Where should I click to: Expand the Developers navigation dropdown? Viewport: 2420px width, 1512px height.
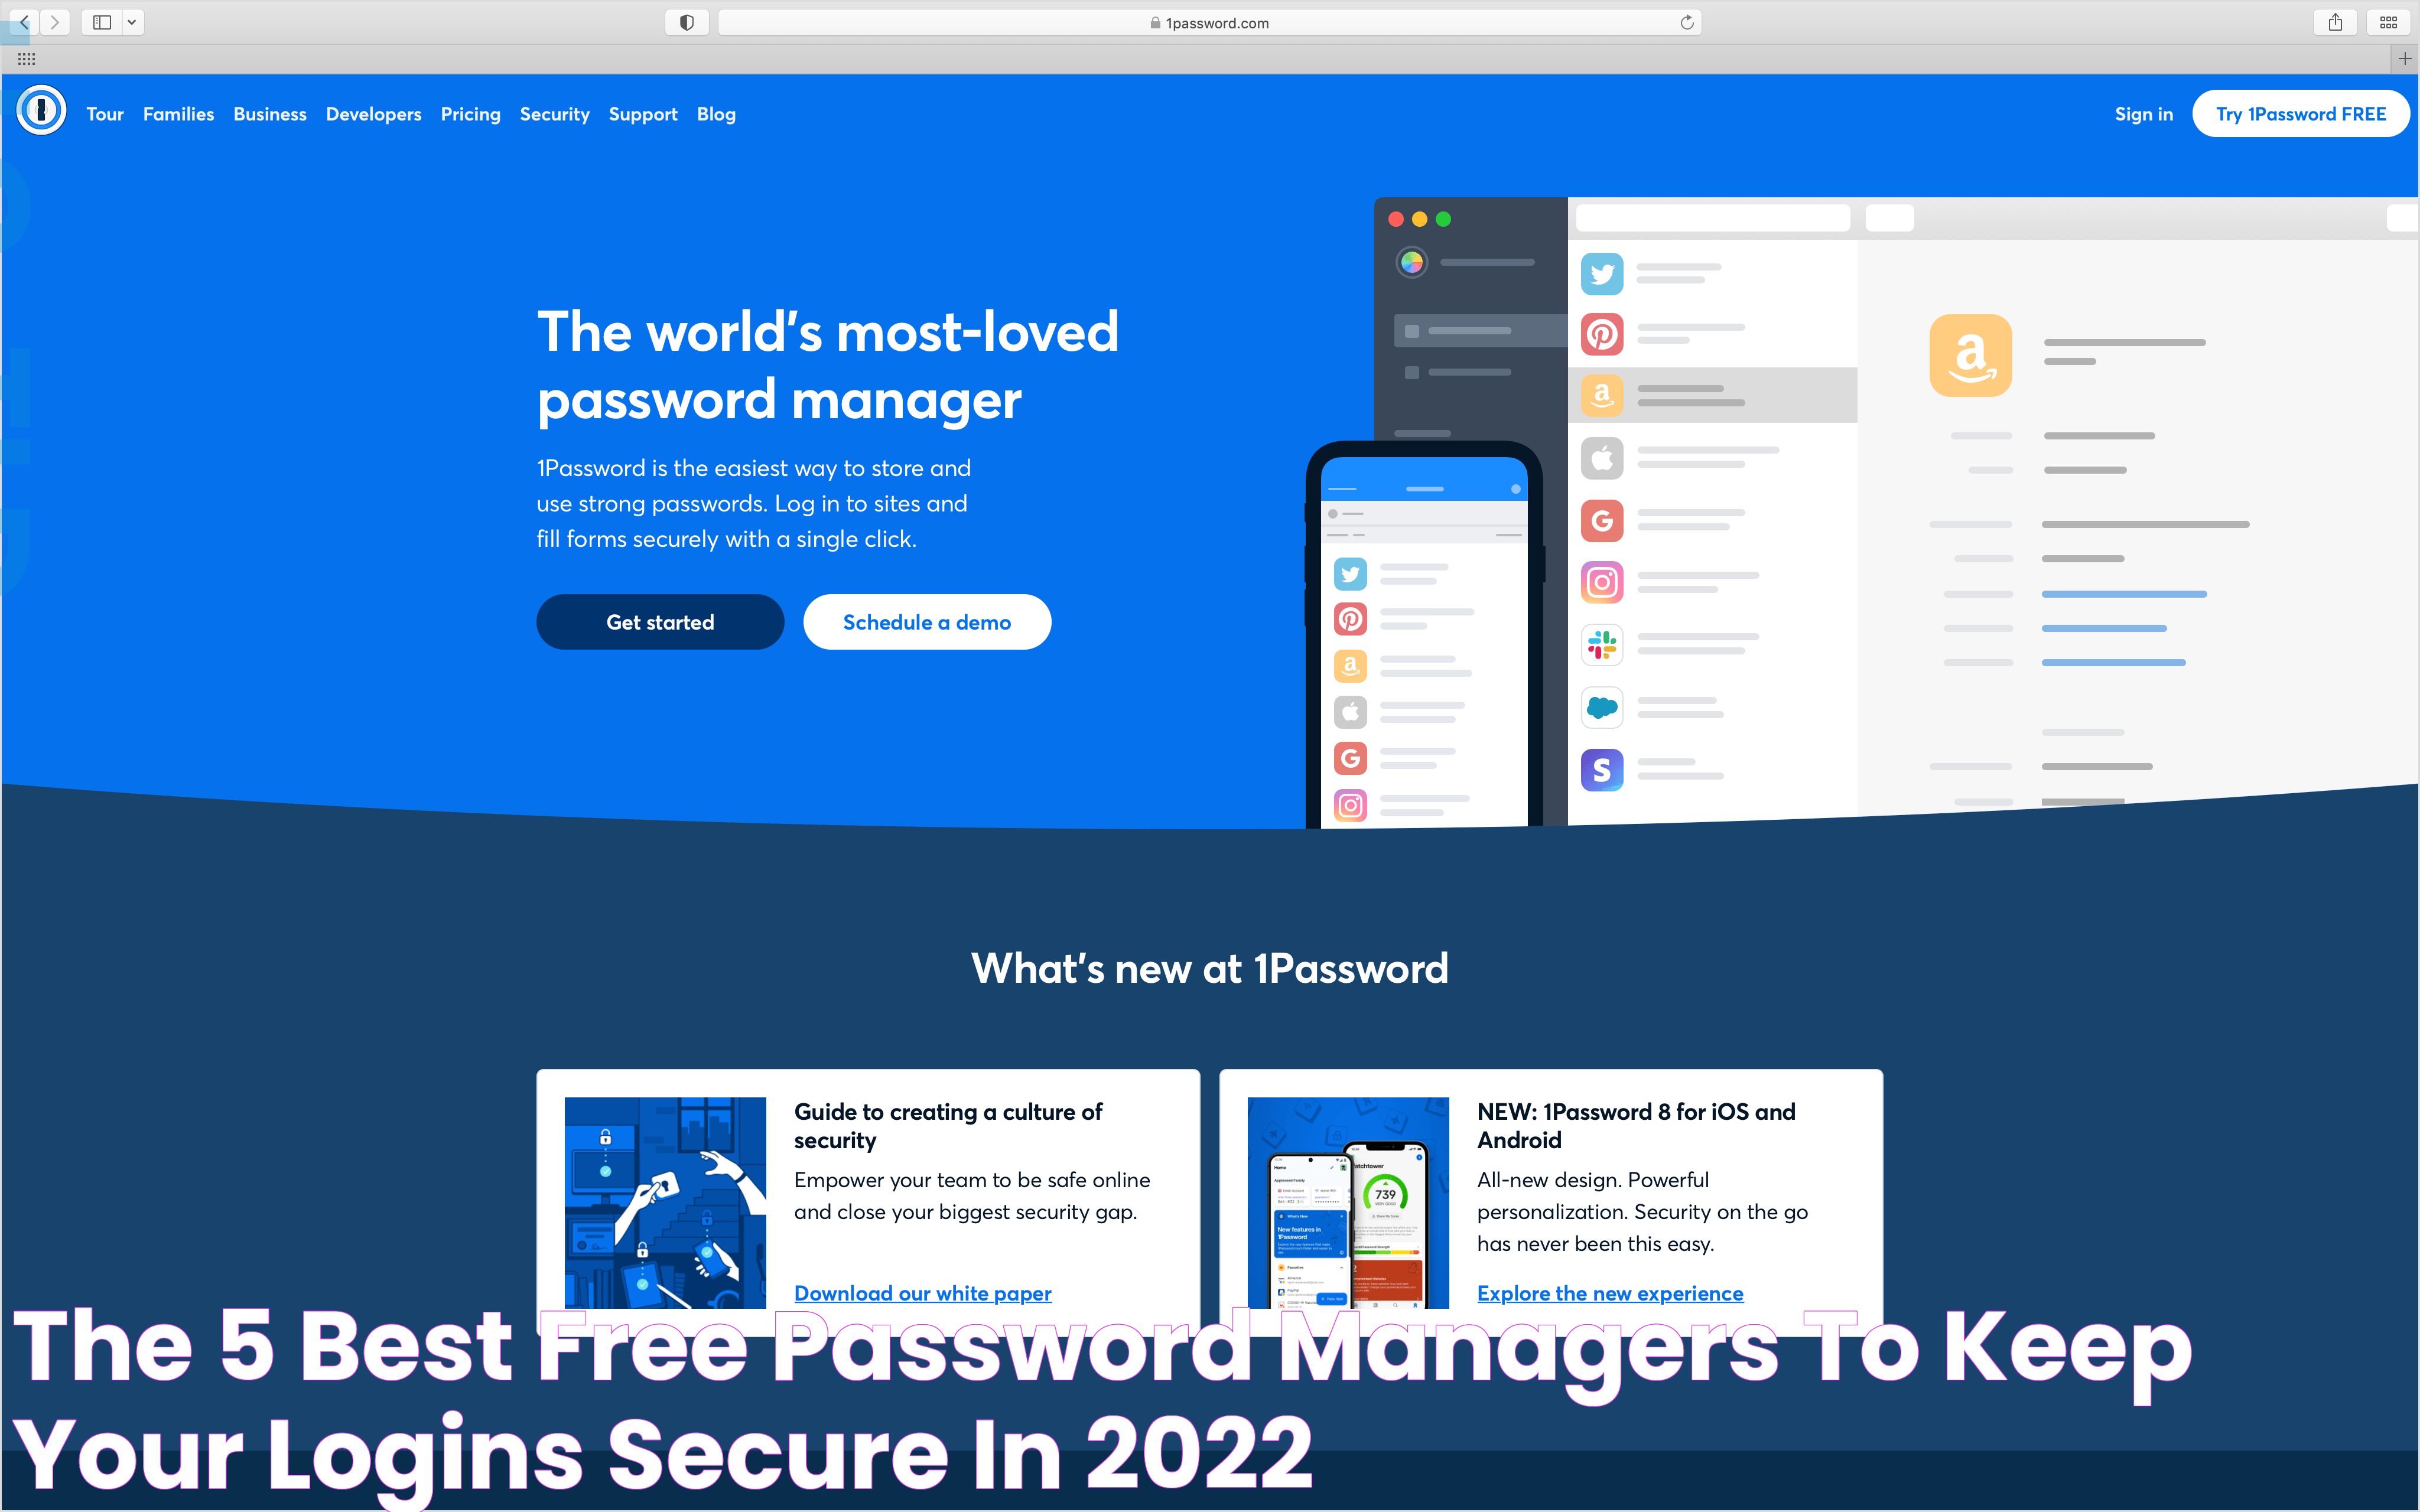tap(373, 113)
